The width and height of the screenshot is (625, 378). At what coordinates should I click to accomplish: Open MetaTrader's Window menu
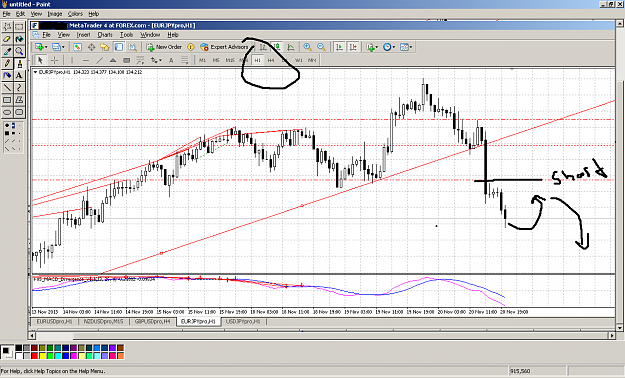[x=150, y=35]
